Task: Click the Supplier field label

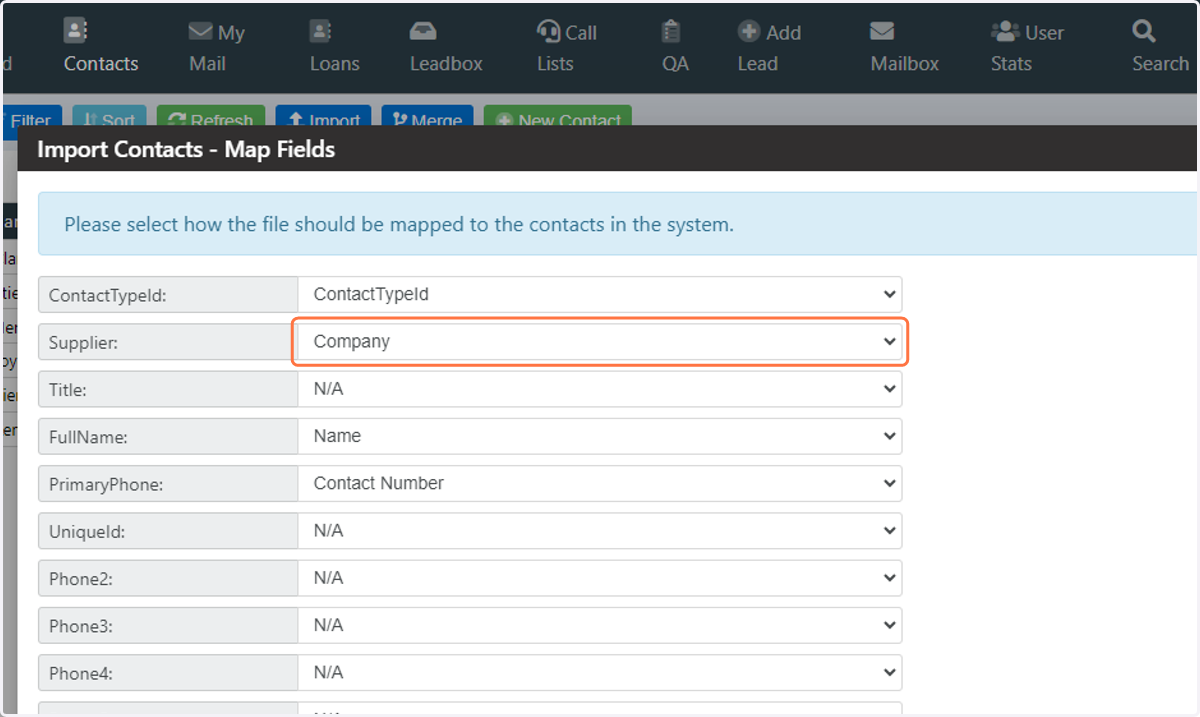Action: pos(83,343)
